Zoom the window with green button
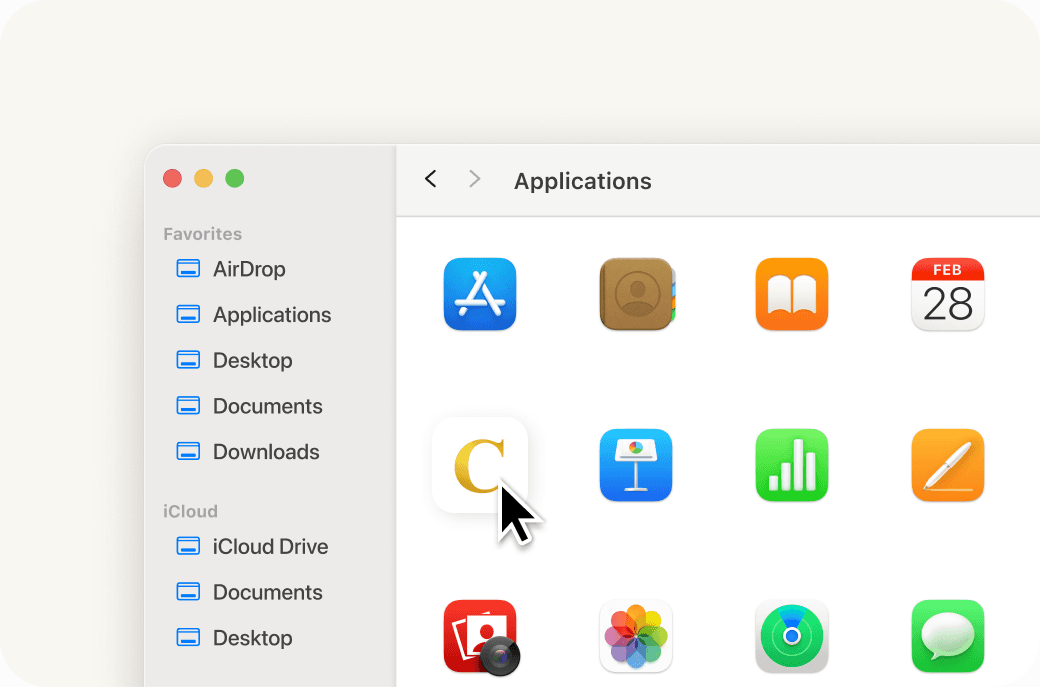This screenshot has height=687, width=1040. [x=235, y=178]
